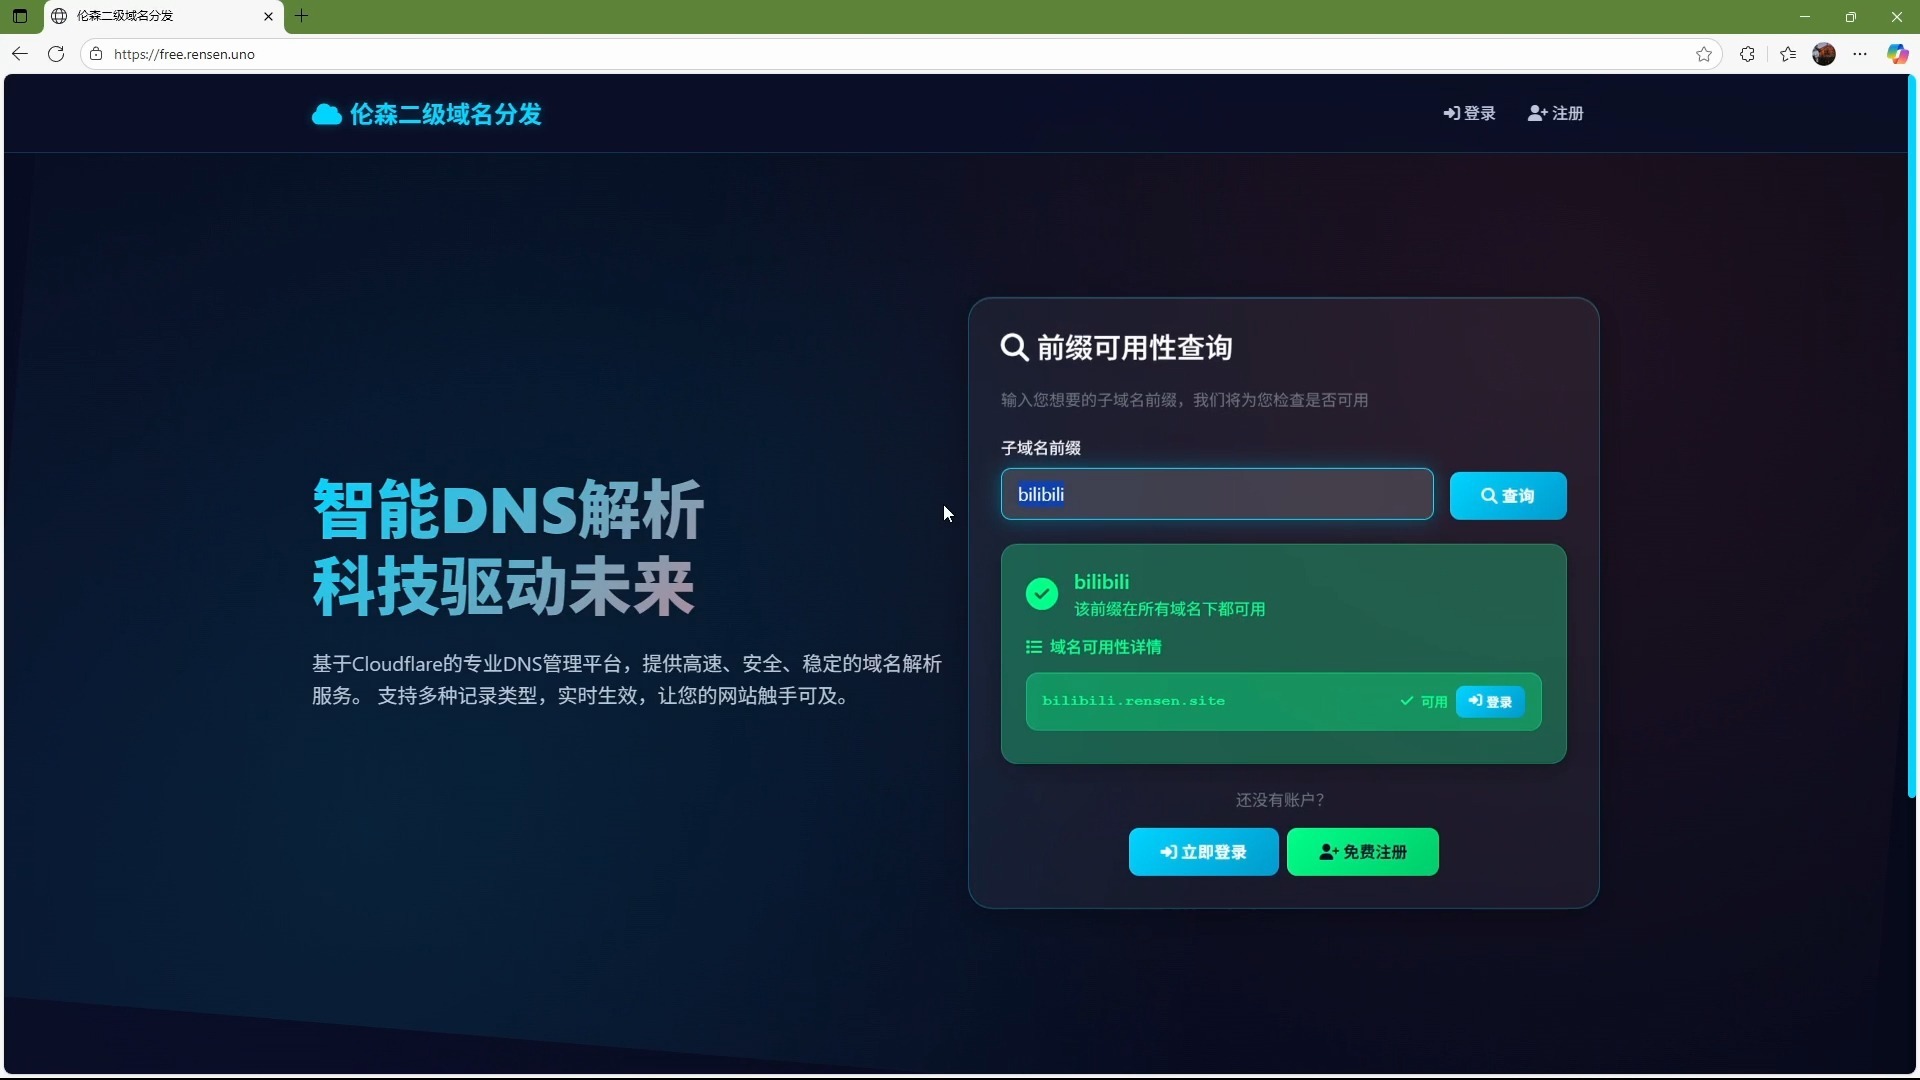Click the 还没有账户? text
This screenshot has width=1920, height=1080.
[x=1280, y=800]
